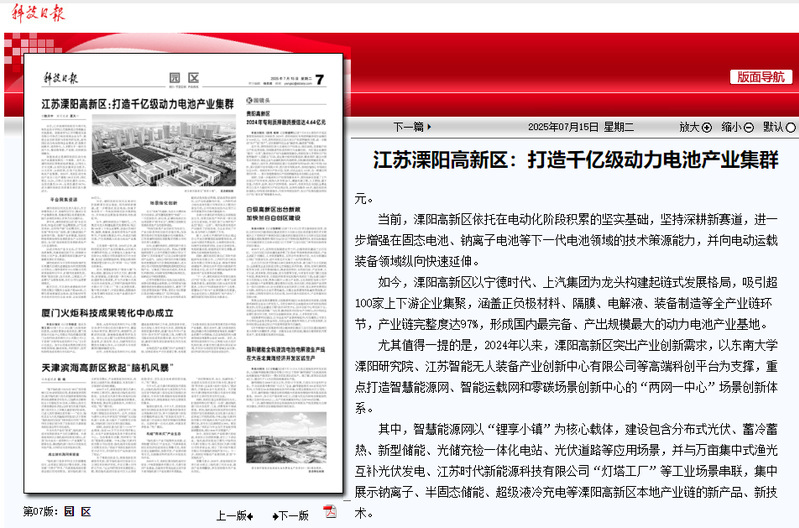
Task: Click 放大 zoom-in text size icon
Action: [708, 127]
